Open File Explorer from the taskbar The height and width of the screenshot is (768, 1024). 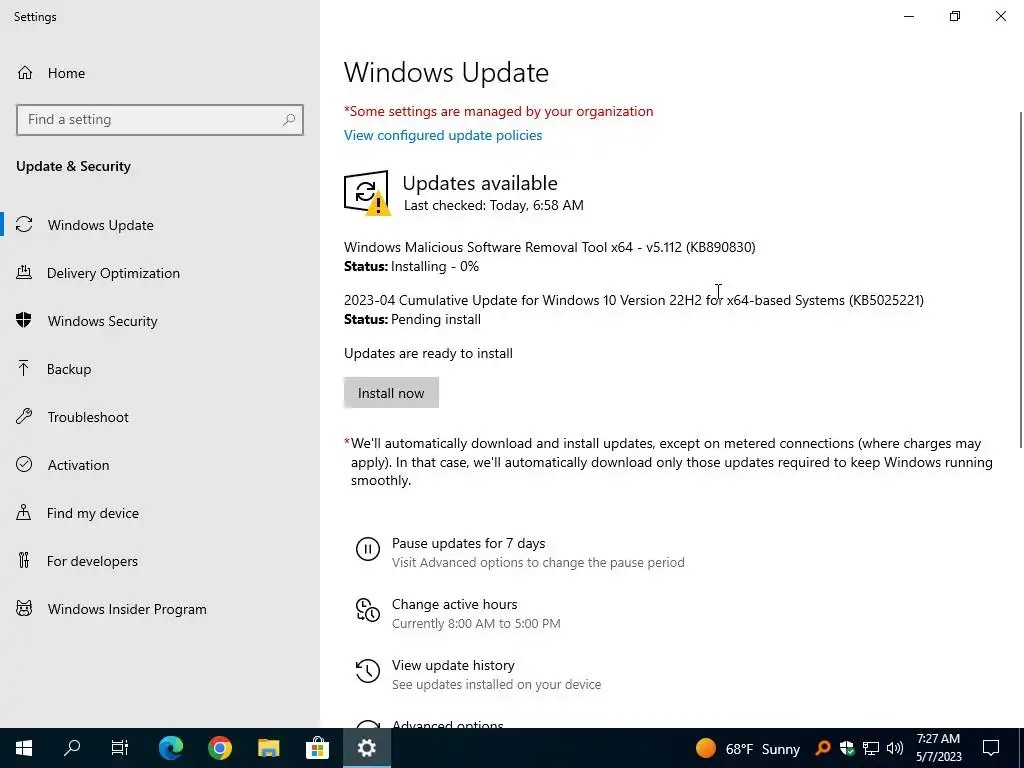click(268, 748)
